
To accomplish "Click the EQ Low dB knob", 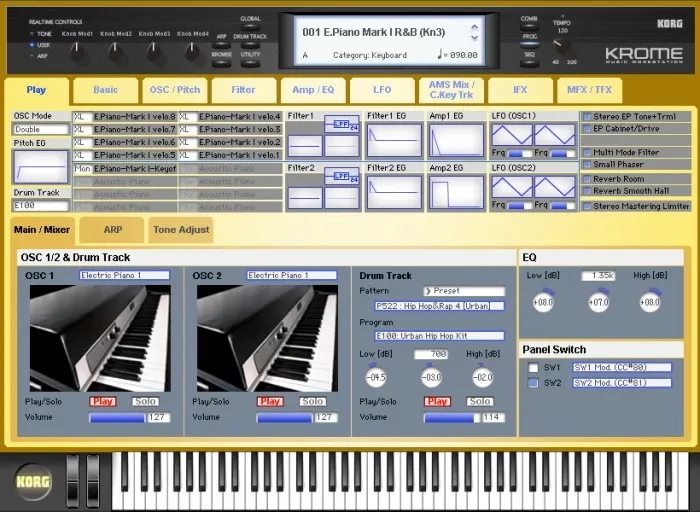I will (x=543, y=302).
